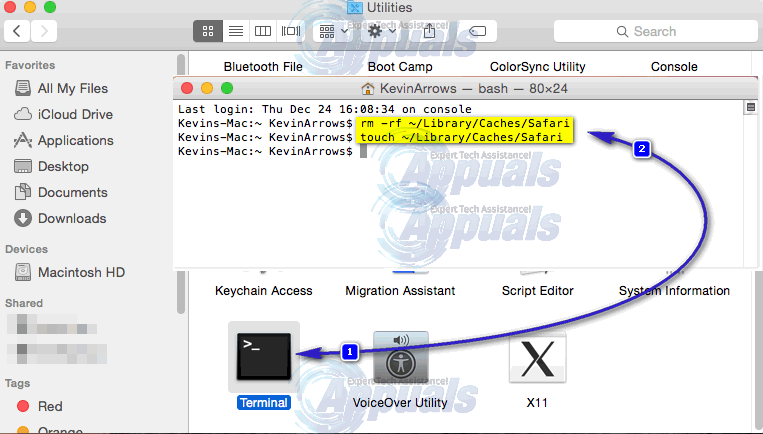Open iCloud Drive in sidebar

(63, 114)
